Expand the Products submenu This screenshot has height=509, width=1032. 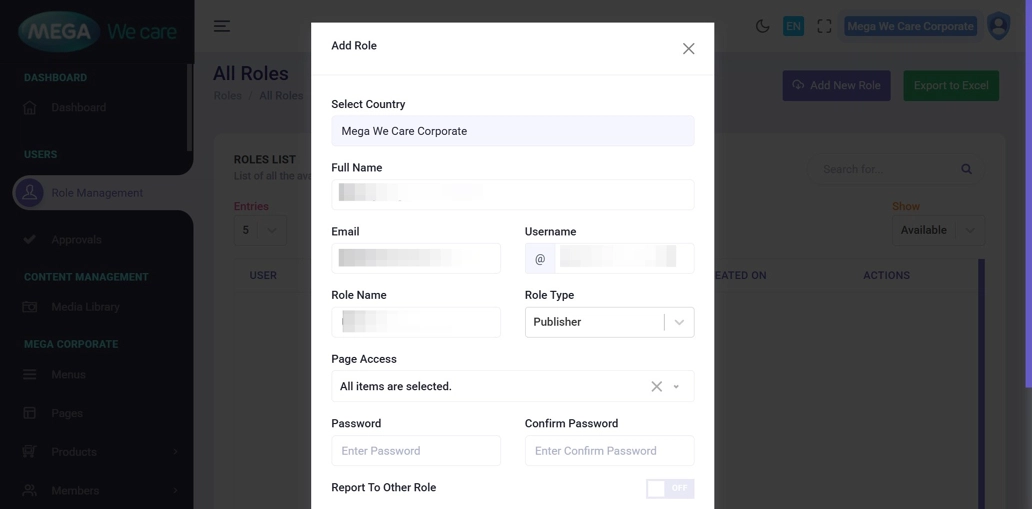point(175,452)
